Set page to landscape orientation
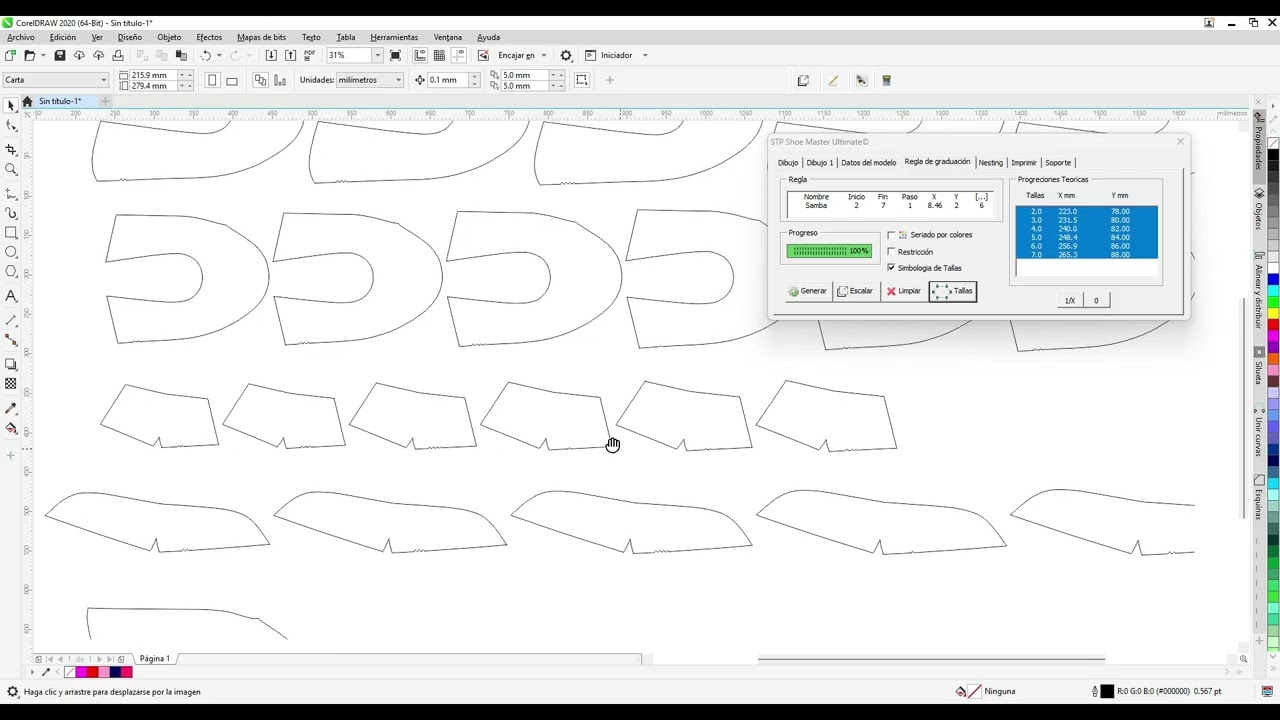Viewport: 1280px width, 720px height. [232, 80]
